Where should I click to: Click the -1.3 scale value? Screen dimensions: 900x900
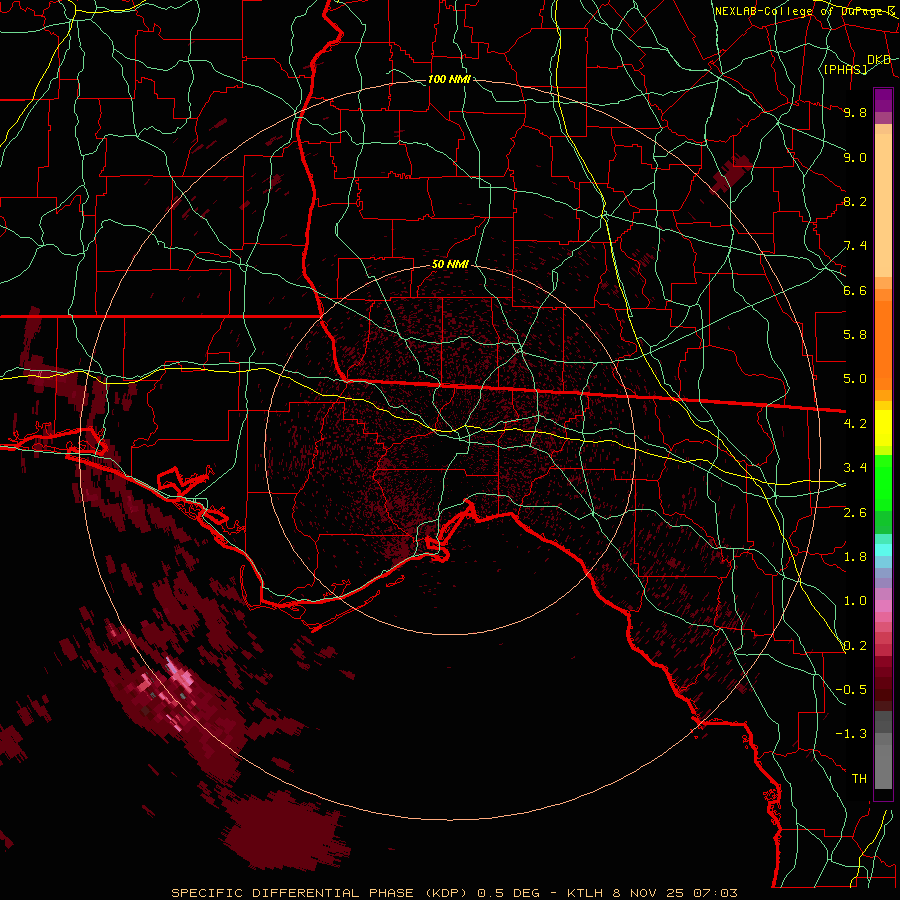(851, 734)
